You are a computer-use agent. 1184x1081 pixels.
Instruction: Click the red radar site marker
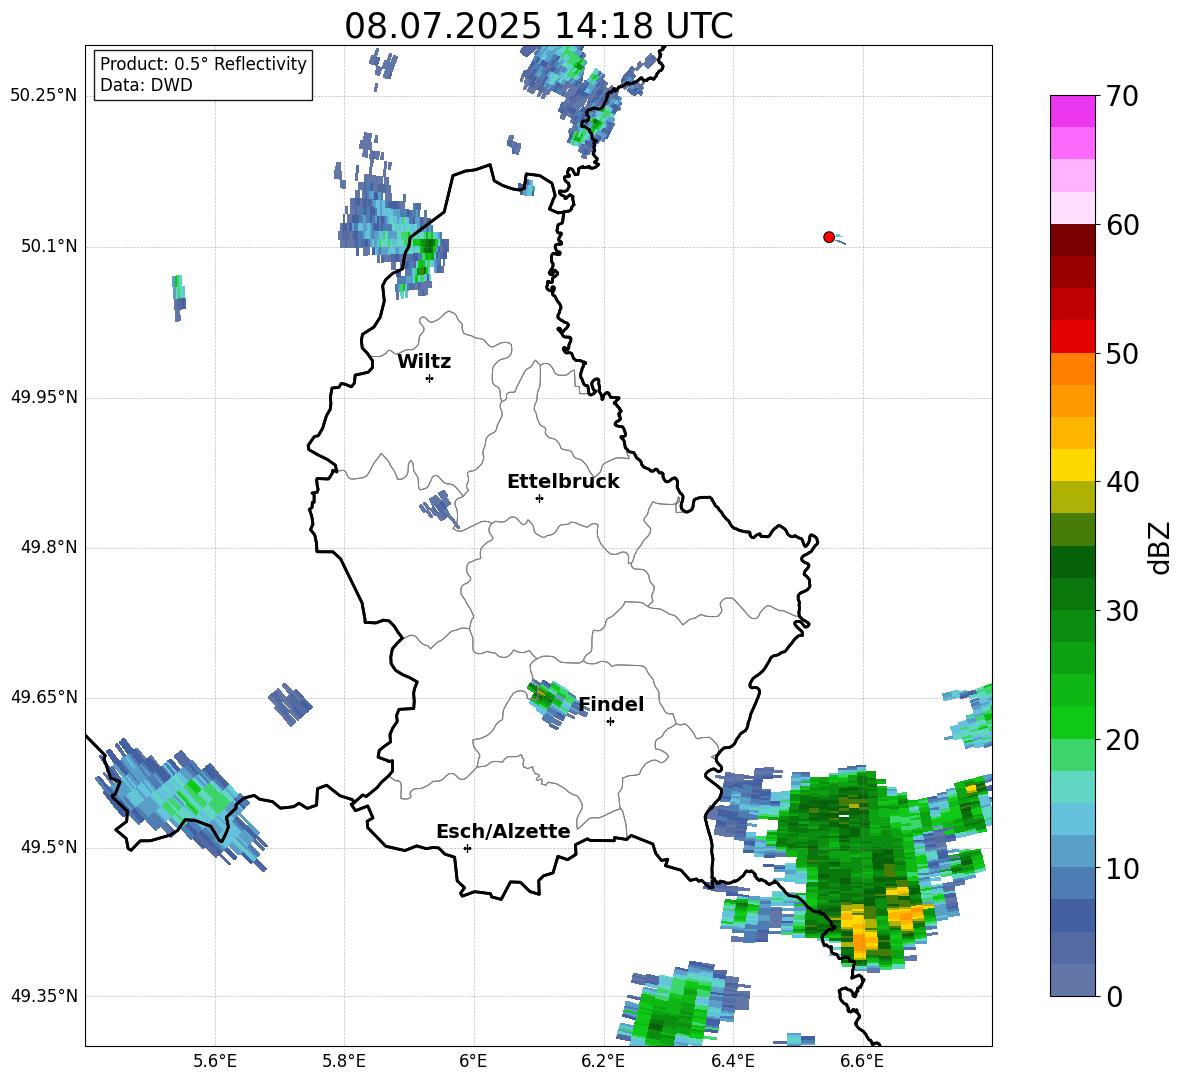[x=829, y=237]
